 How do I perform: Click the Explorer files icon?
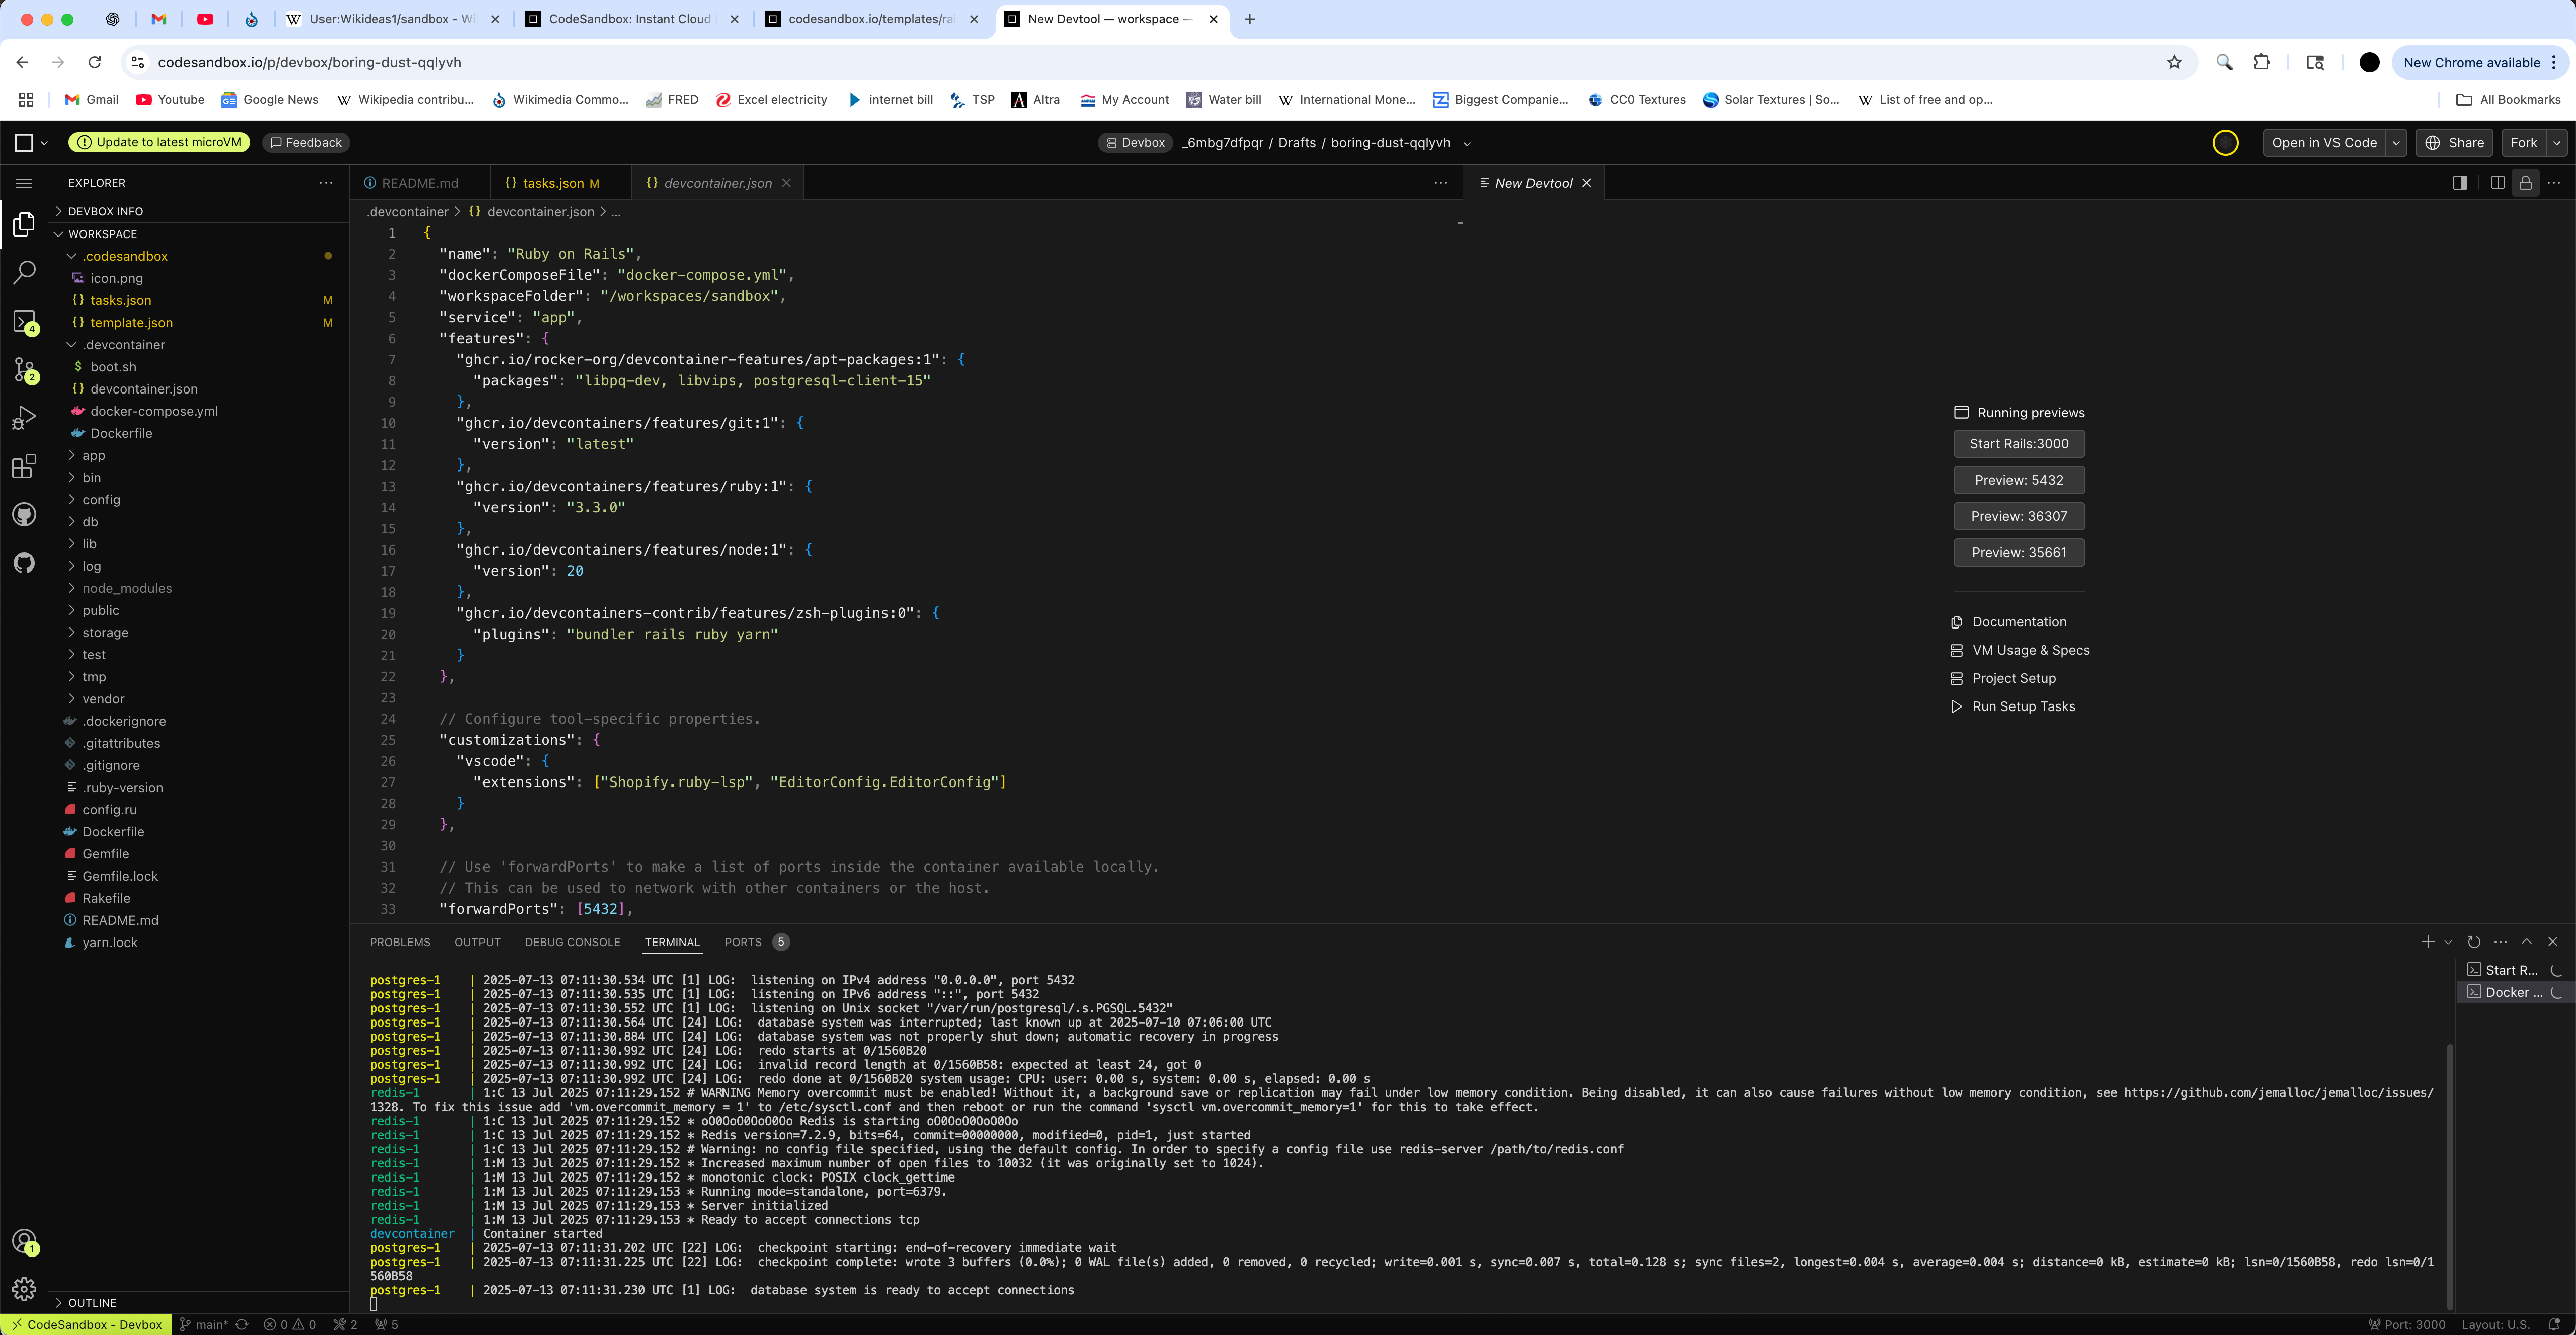point(24,224)
